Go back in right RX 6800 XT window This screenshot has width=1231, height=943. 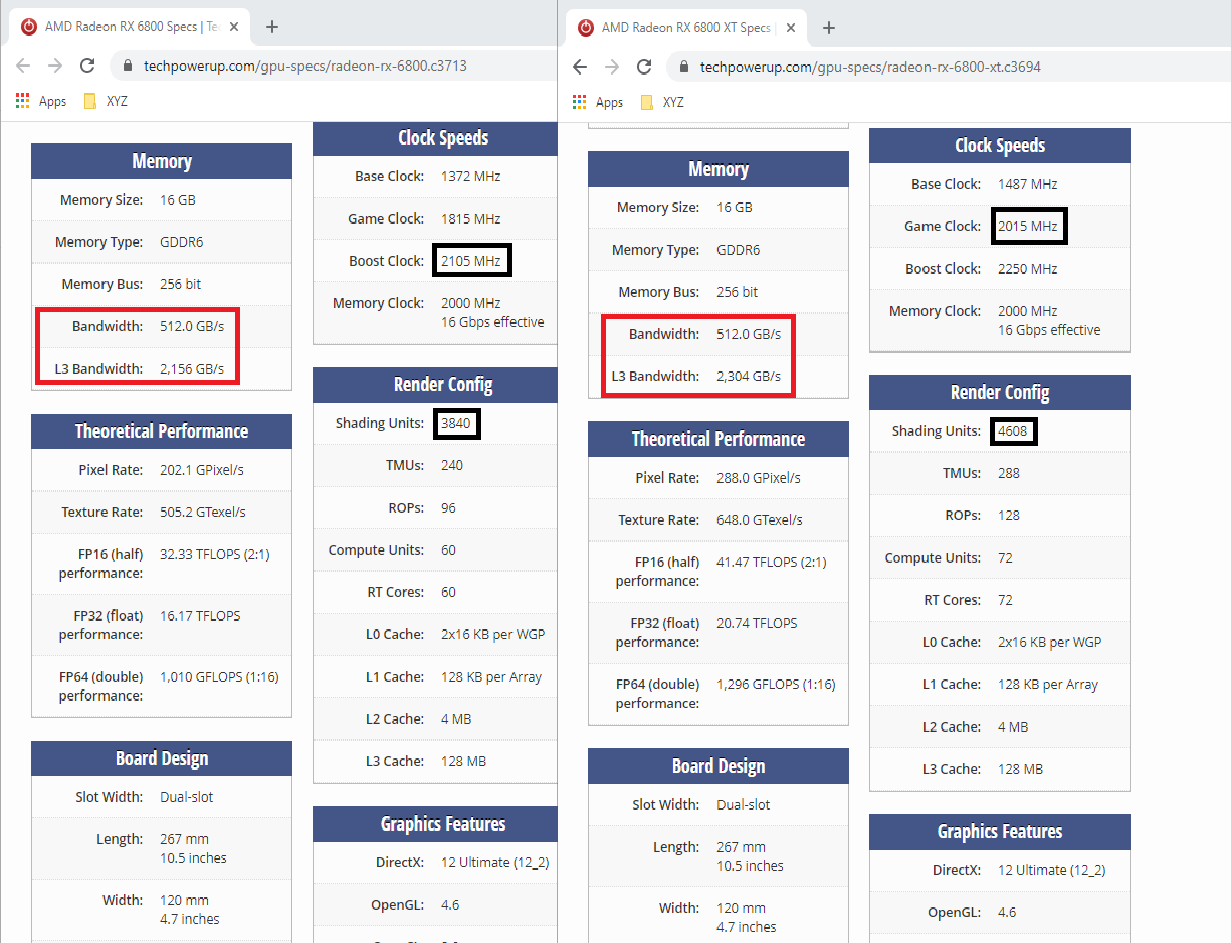(x=580, y=66)
